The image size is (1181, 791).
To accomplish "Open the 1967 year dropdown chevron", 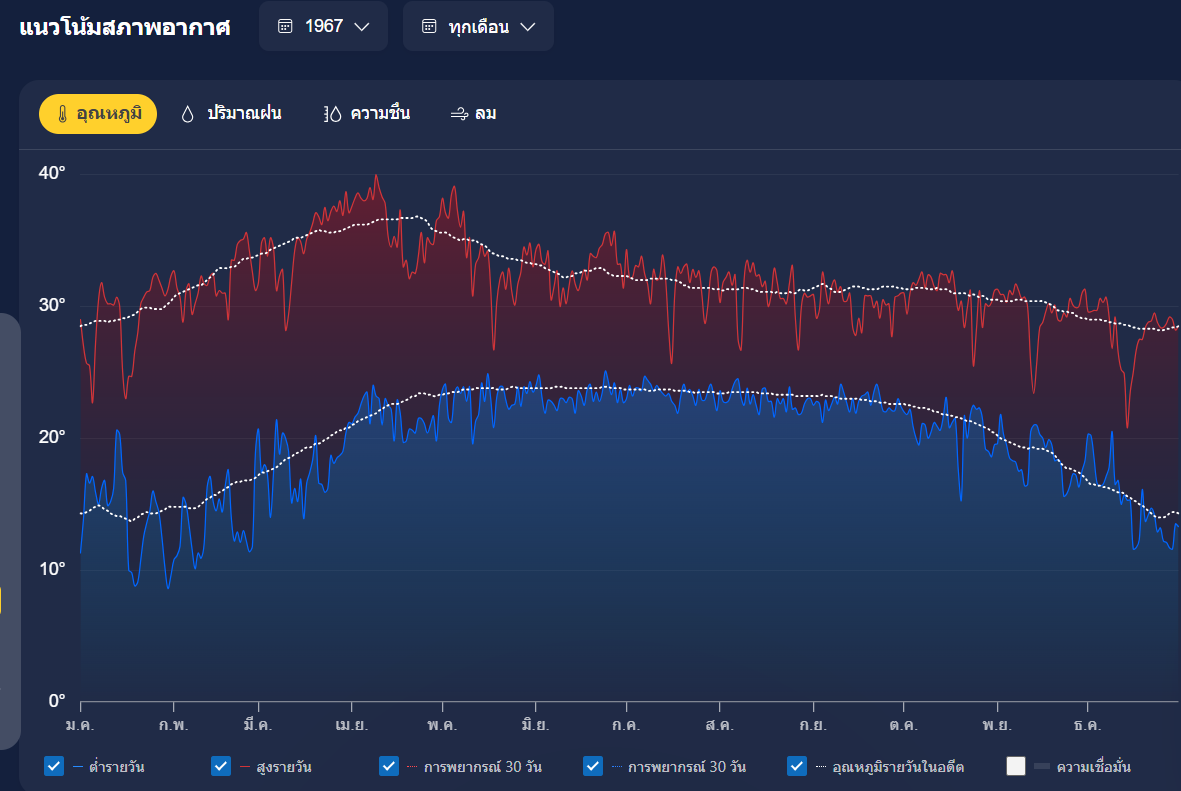I will pyautogui.click(x=362, y=26).
